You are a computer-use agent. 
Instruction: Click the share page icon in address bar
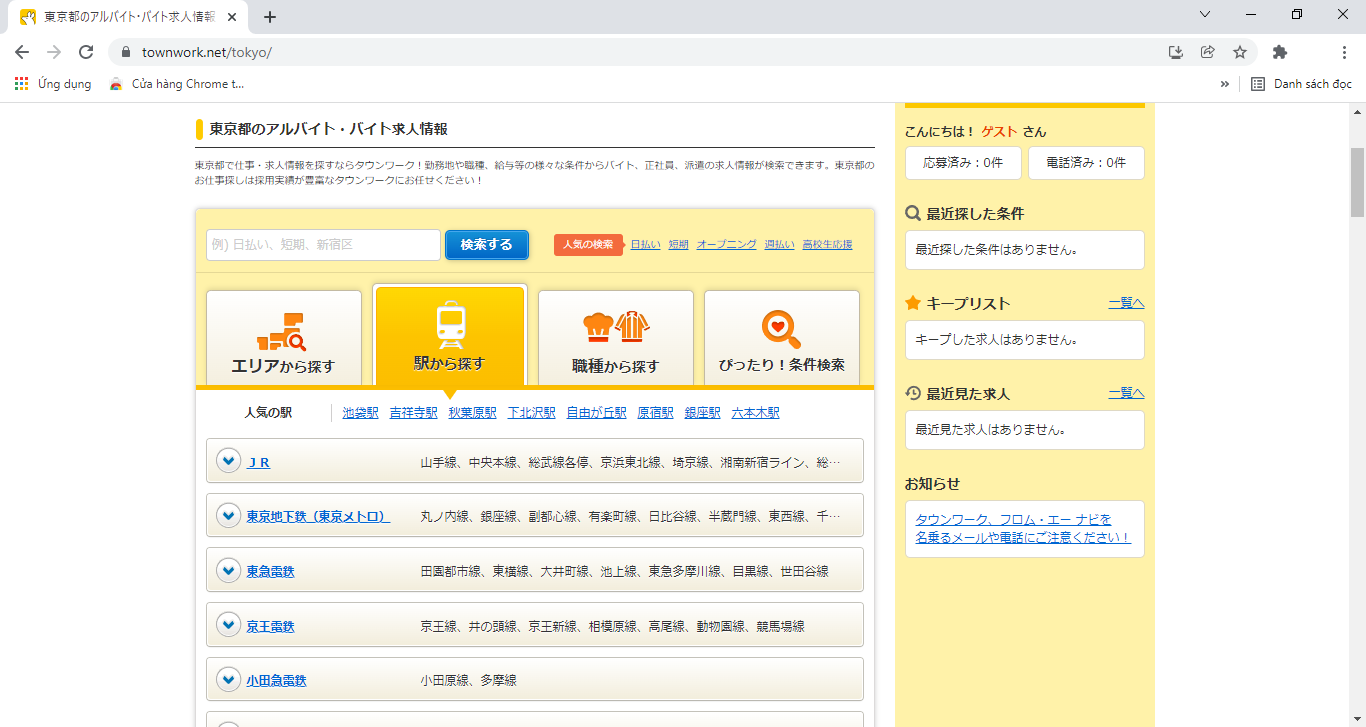[1208, 52]
